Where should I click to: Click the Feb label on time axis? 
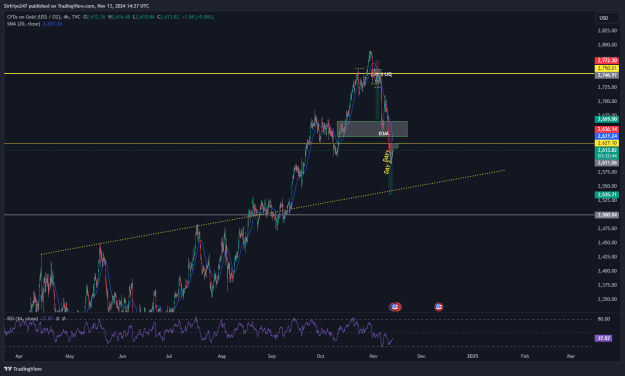coord(525,356)
